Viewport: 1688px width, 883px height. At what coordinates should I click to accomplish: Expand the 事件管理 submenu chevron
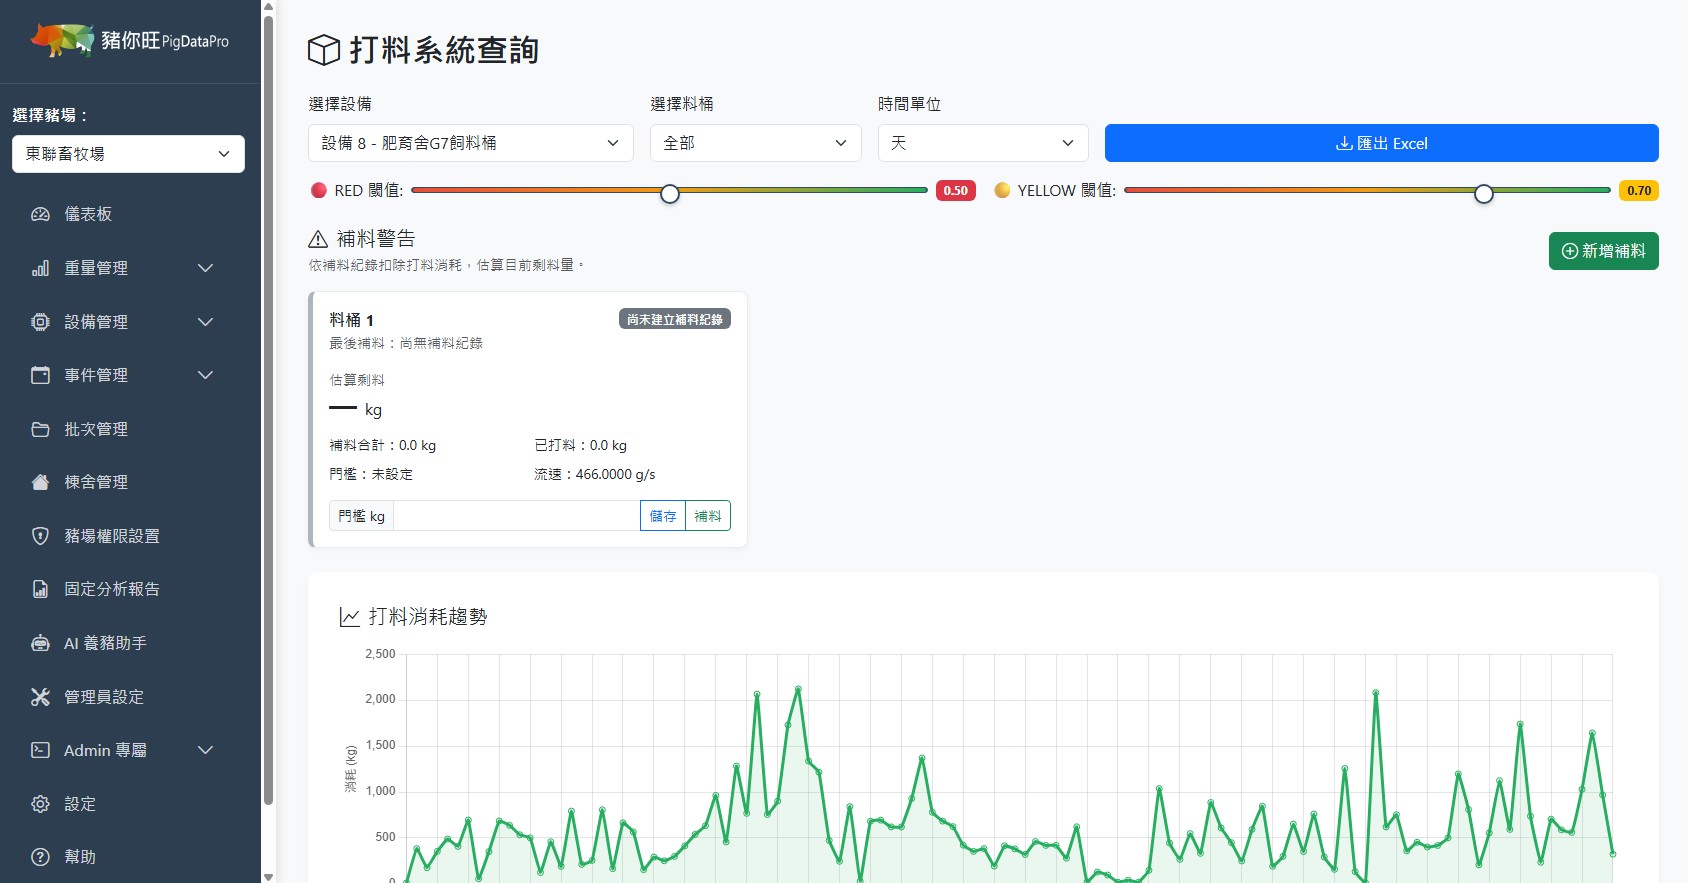click(x=205, y=375)
